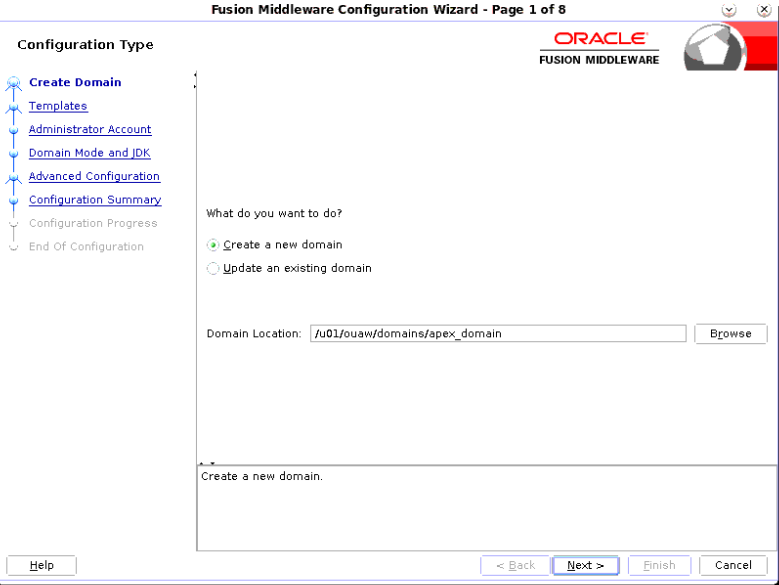
Task: Click the Advanced Configuration step node icon
Action: (x=13, y=178)
